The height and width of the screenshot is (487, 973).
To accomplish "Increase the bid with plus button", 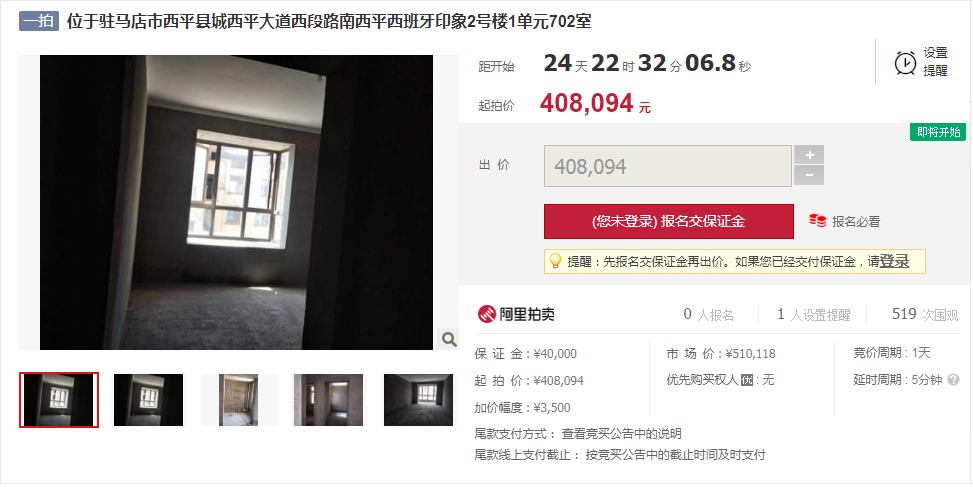I will tap(809, 154).
